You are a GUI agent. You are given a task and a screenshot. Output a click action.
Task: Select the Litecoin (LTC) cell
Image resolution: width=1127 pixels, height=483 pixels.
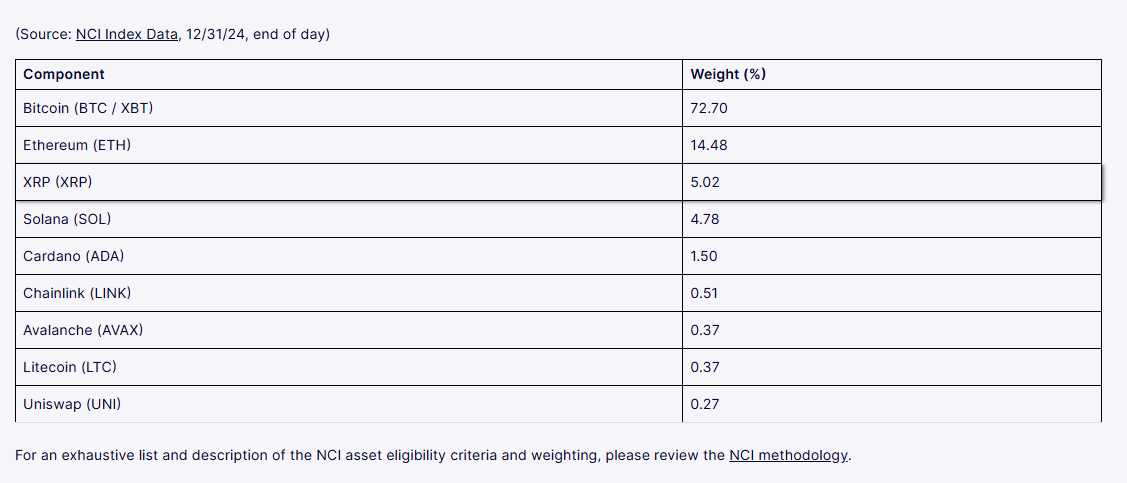(70, 367)
